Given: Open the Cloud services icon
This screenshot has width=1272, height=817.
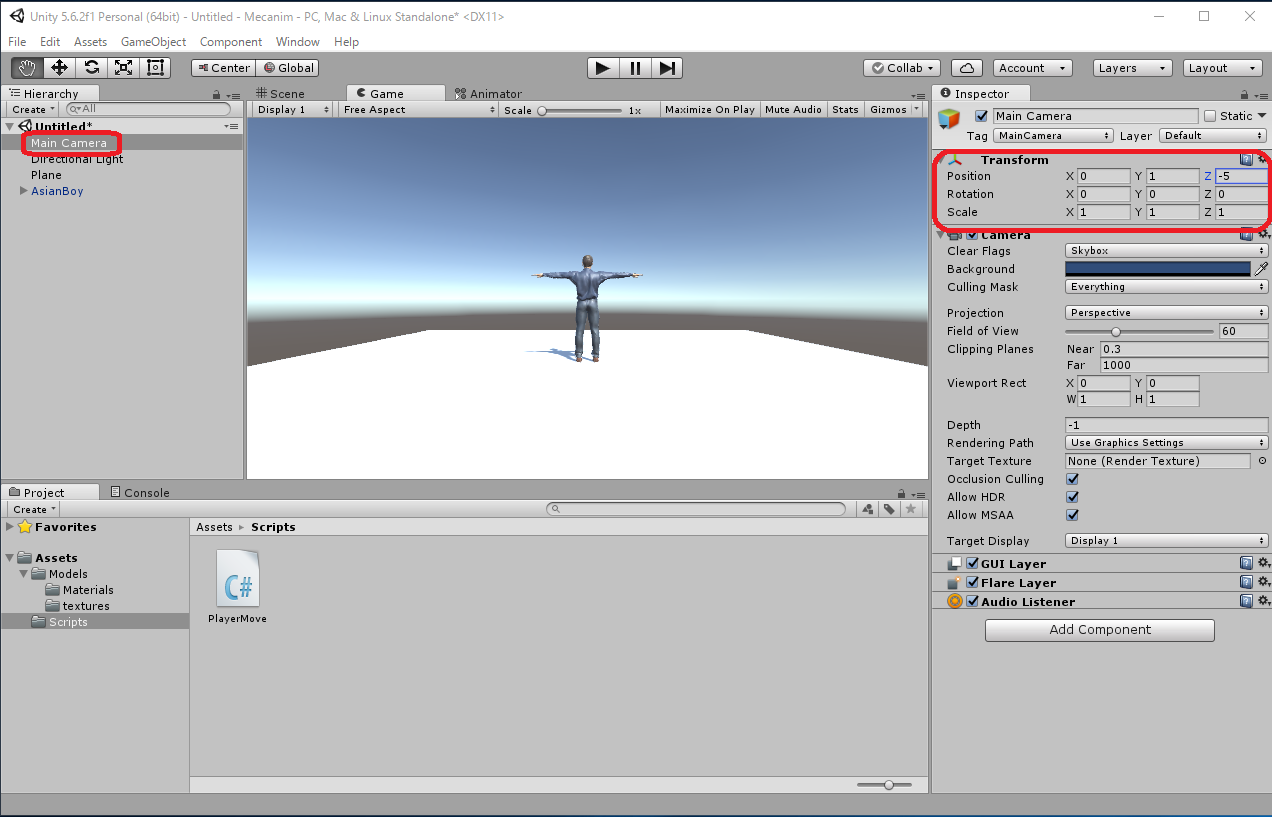Looking at the screenshot, I should point(966,68).
